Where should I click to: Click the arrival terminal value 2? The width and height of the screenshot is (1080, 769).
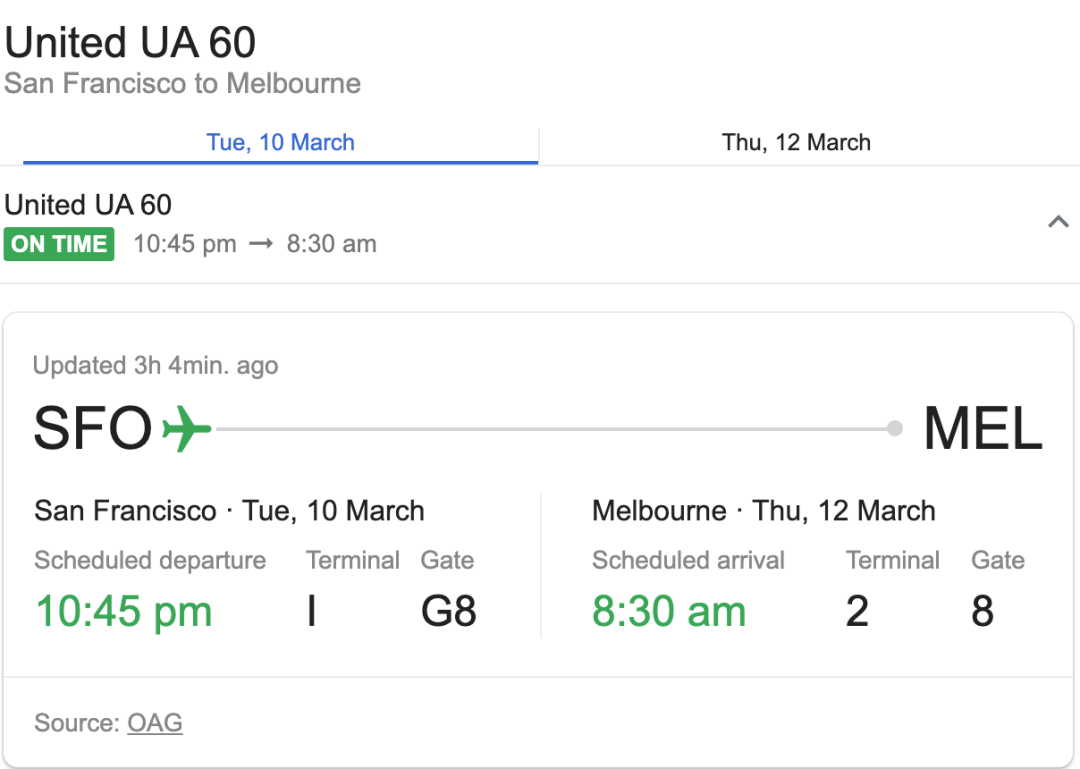[x=858, y=611]
